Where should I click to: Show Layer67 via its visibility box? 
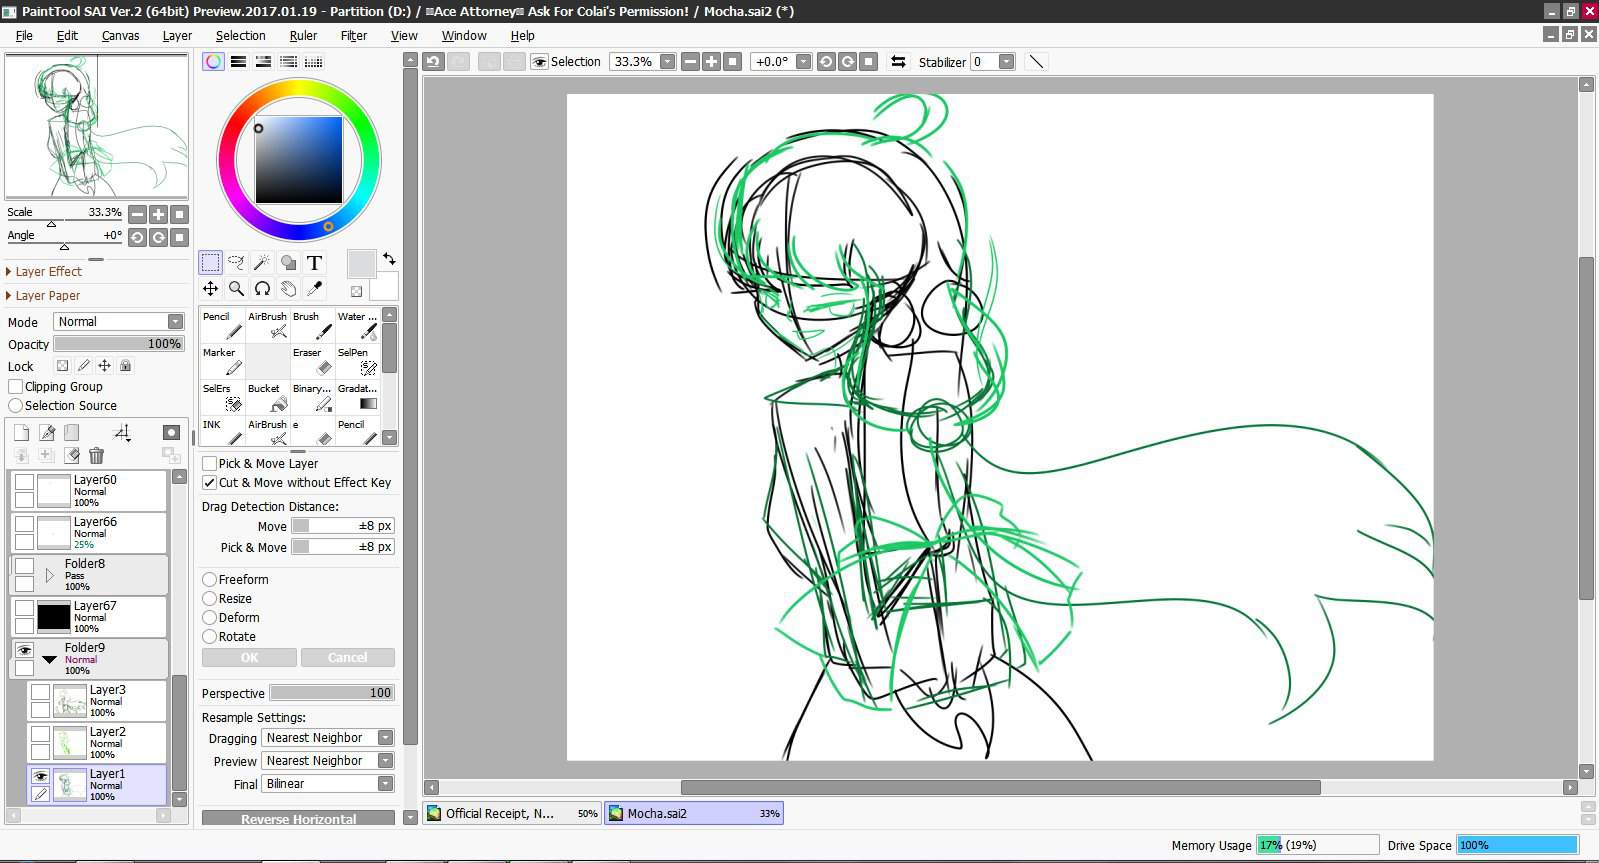24,608
